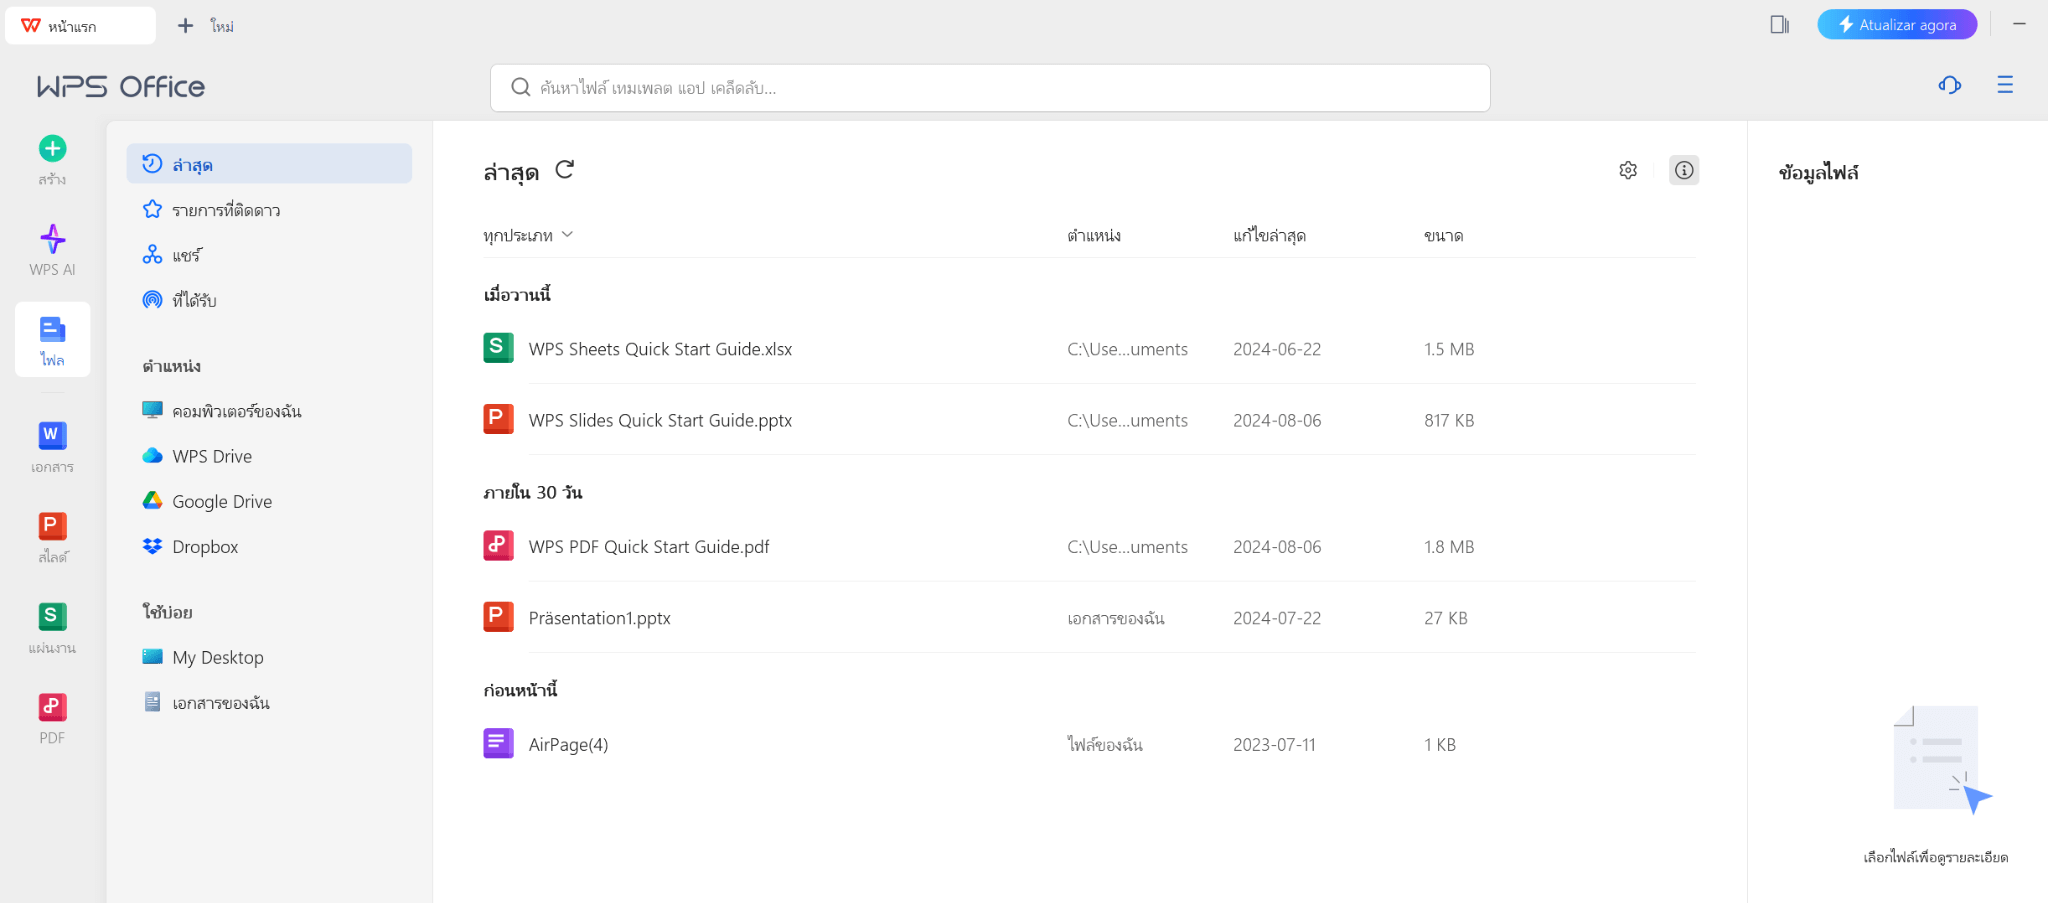Click the green Create plus icon

click(52, 149)
